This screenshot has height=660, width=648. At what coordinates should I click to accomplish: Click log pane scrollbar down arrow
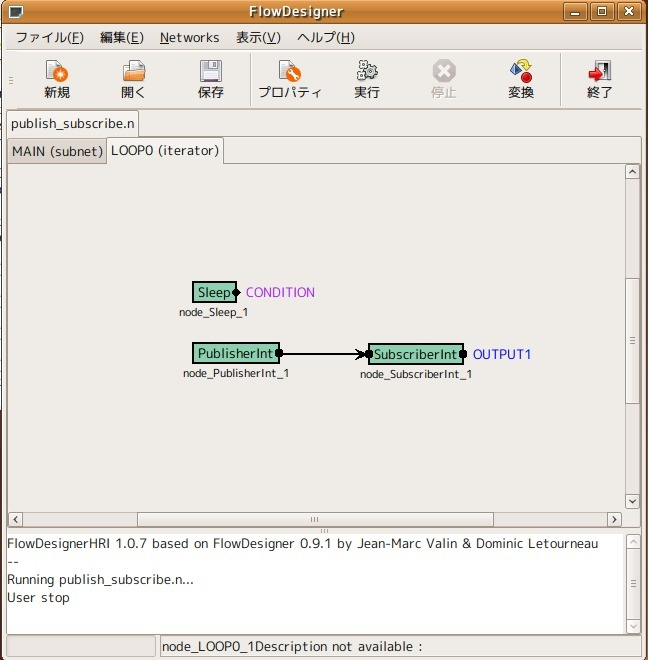(x=633, y=626)
